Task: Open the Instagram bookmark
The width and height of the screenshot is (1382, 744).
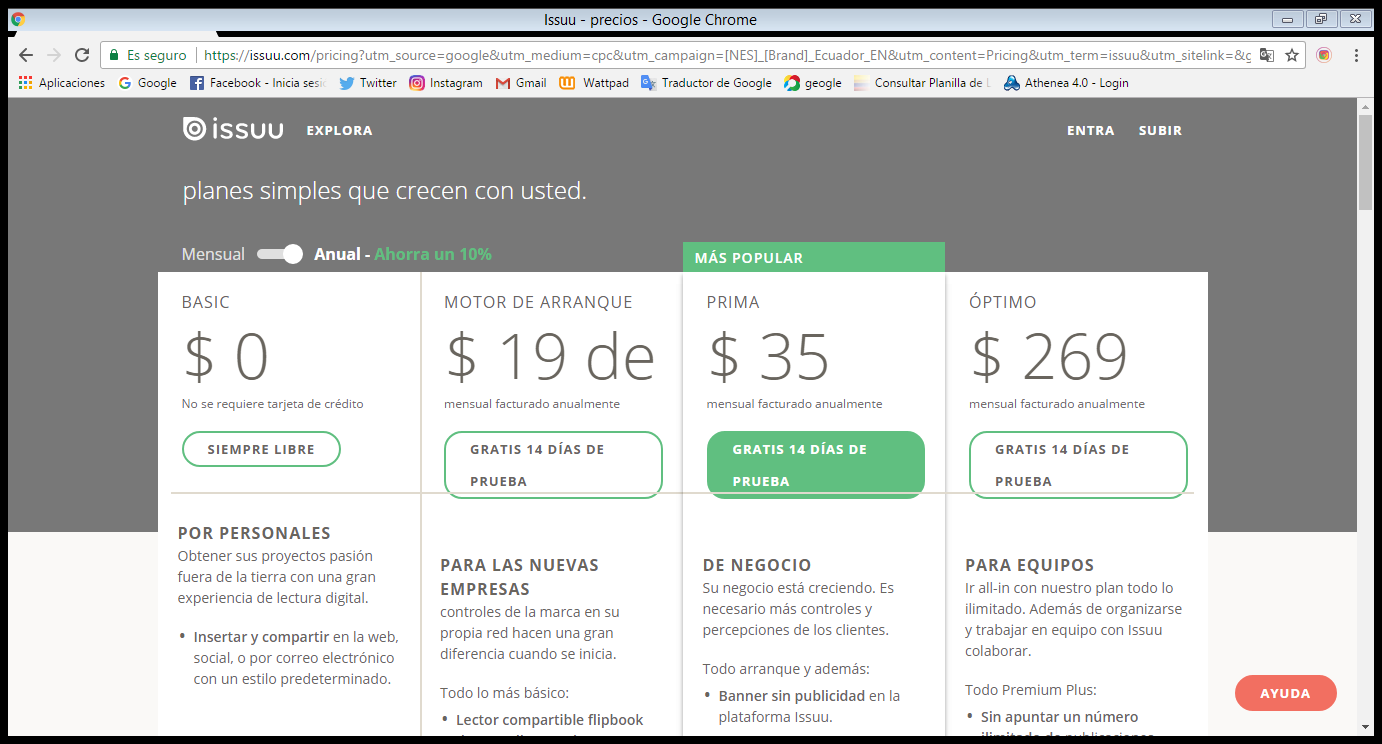Action: (446, 83)
